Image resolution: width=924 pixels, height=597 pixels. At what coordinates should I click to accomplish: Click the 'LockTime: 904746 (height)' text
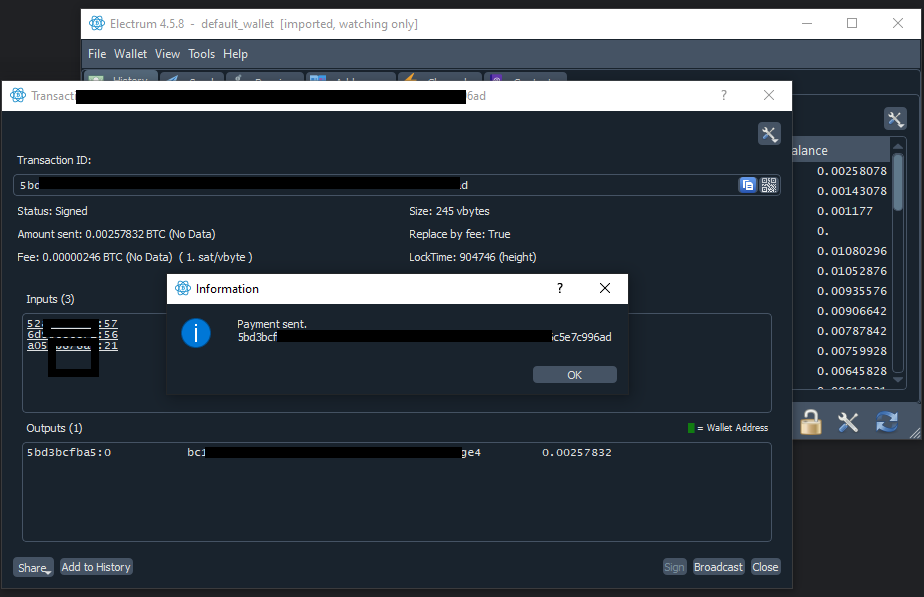click(x=473, y=257)
